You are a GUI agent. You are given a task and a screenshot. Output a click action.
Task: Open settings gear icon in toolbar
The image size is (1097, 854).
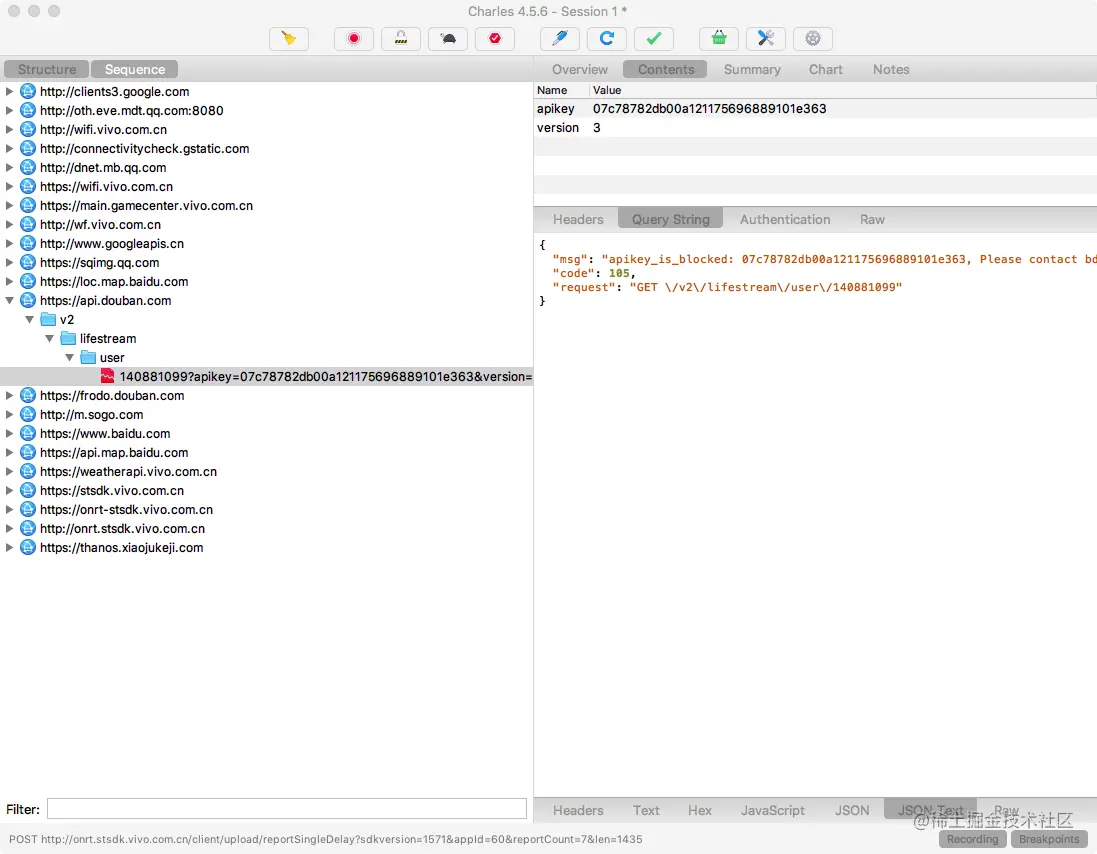tap(812, 38)
